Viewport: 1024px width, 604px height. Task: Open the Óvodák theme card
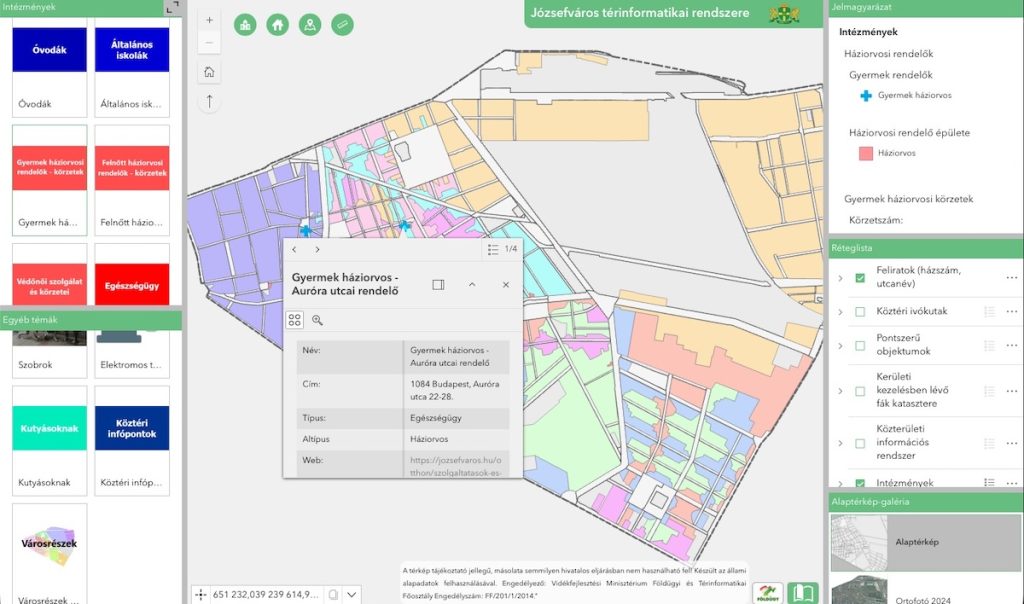[50, 67]
